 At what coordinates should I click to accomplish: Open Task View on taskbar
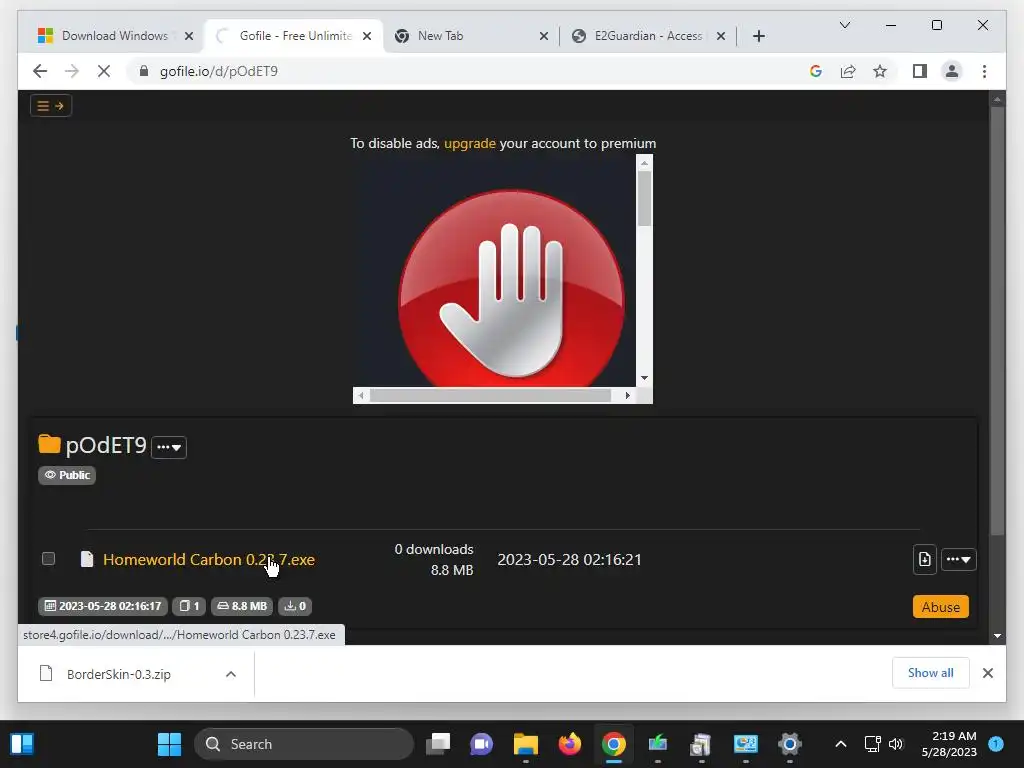coord(438,744)
